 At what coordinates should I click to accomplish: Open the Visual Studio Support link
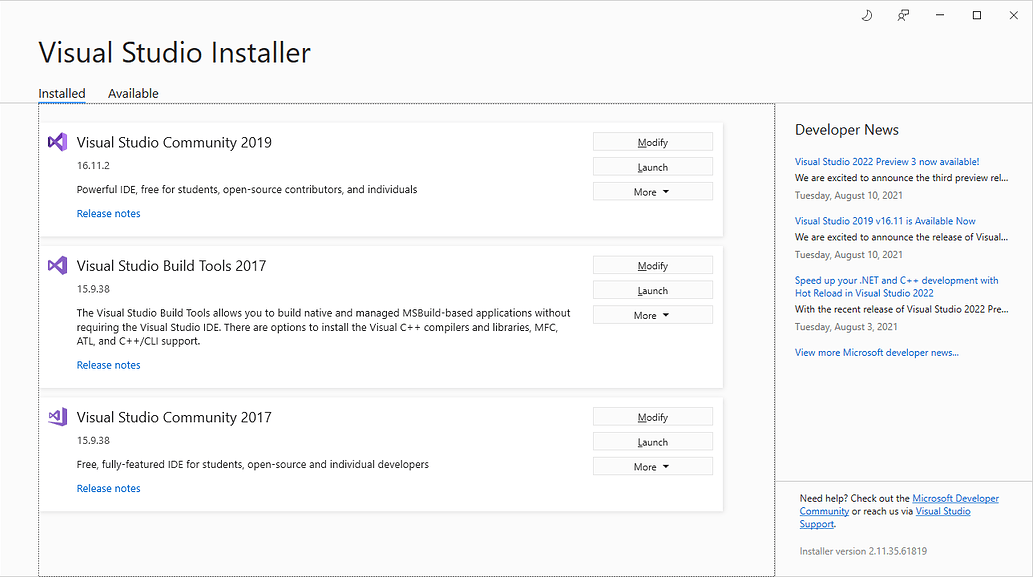point(885,517)
